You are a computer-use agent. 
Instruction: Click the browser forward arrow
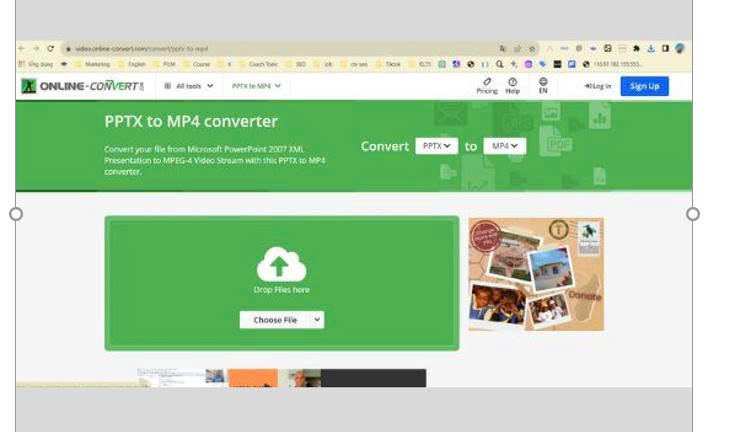[36, 48]
